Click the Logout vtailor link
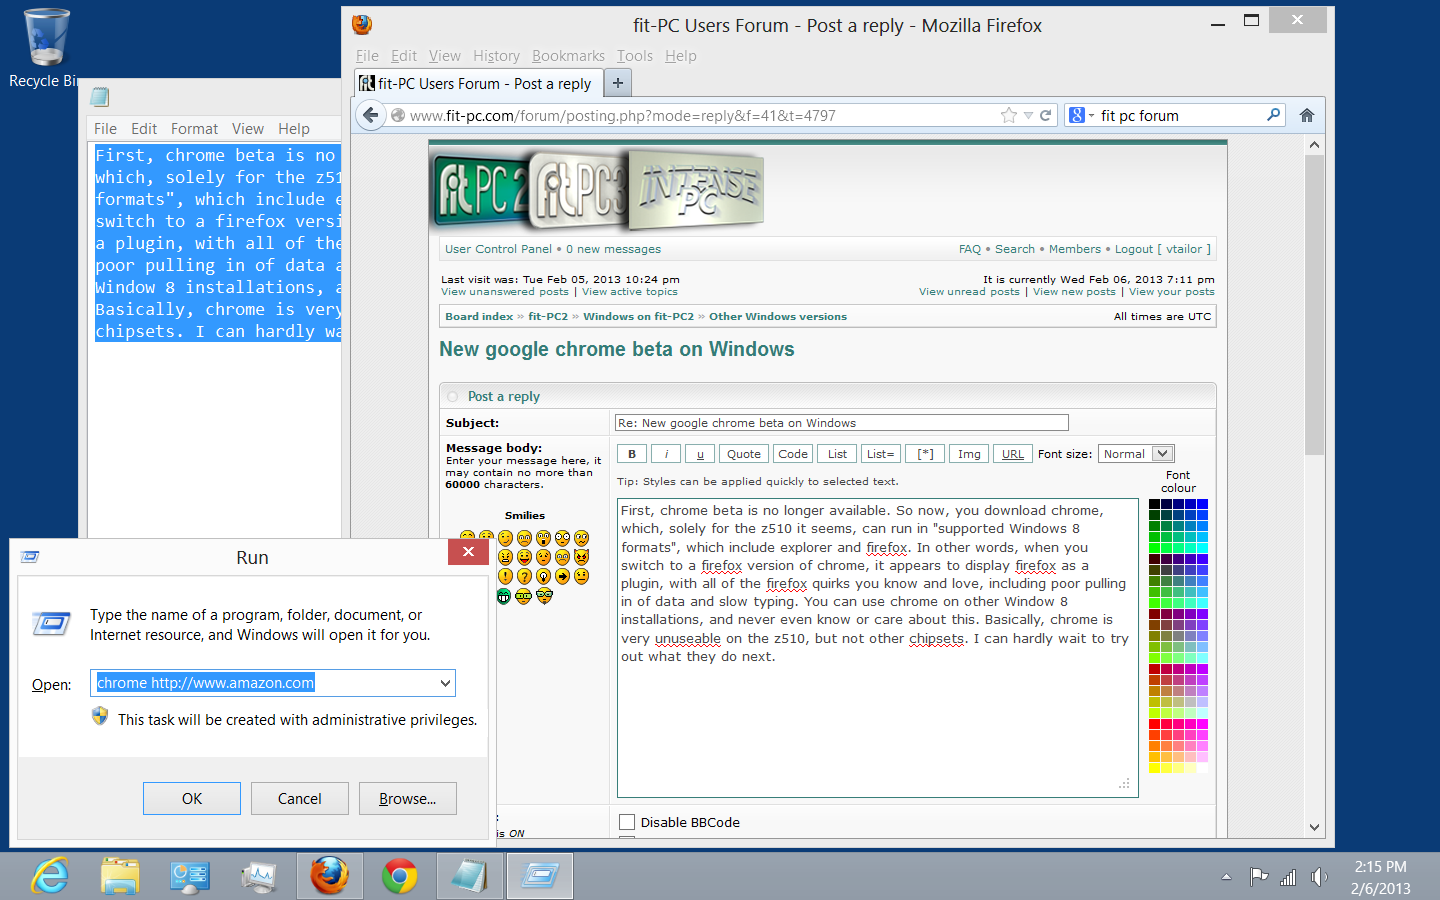Viewport: 1440px width, 900px height. 1162,249
